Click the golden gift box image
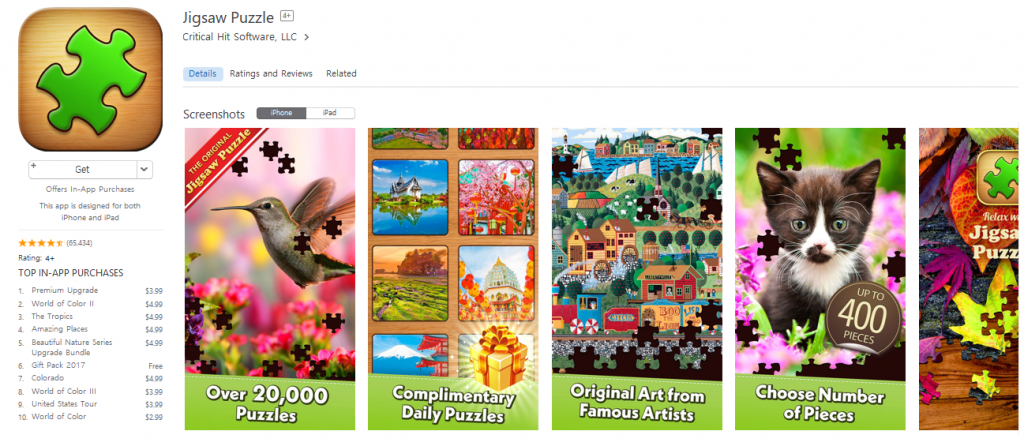 pos(498,358)
